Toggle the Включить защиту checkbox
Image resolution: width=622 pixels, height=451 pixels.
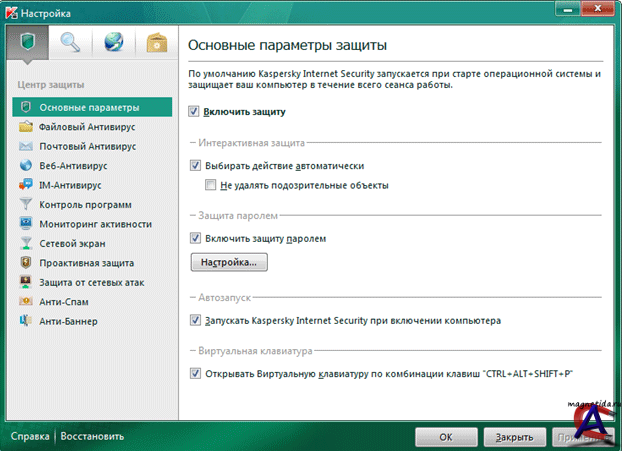195,112
